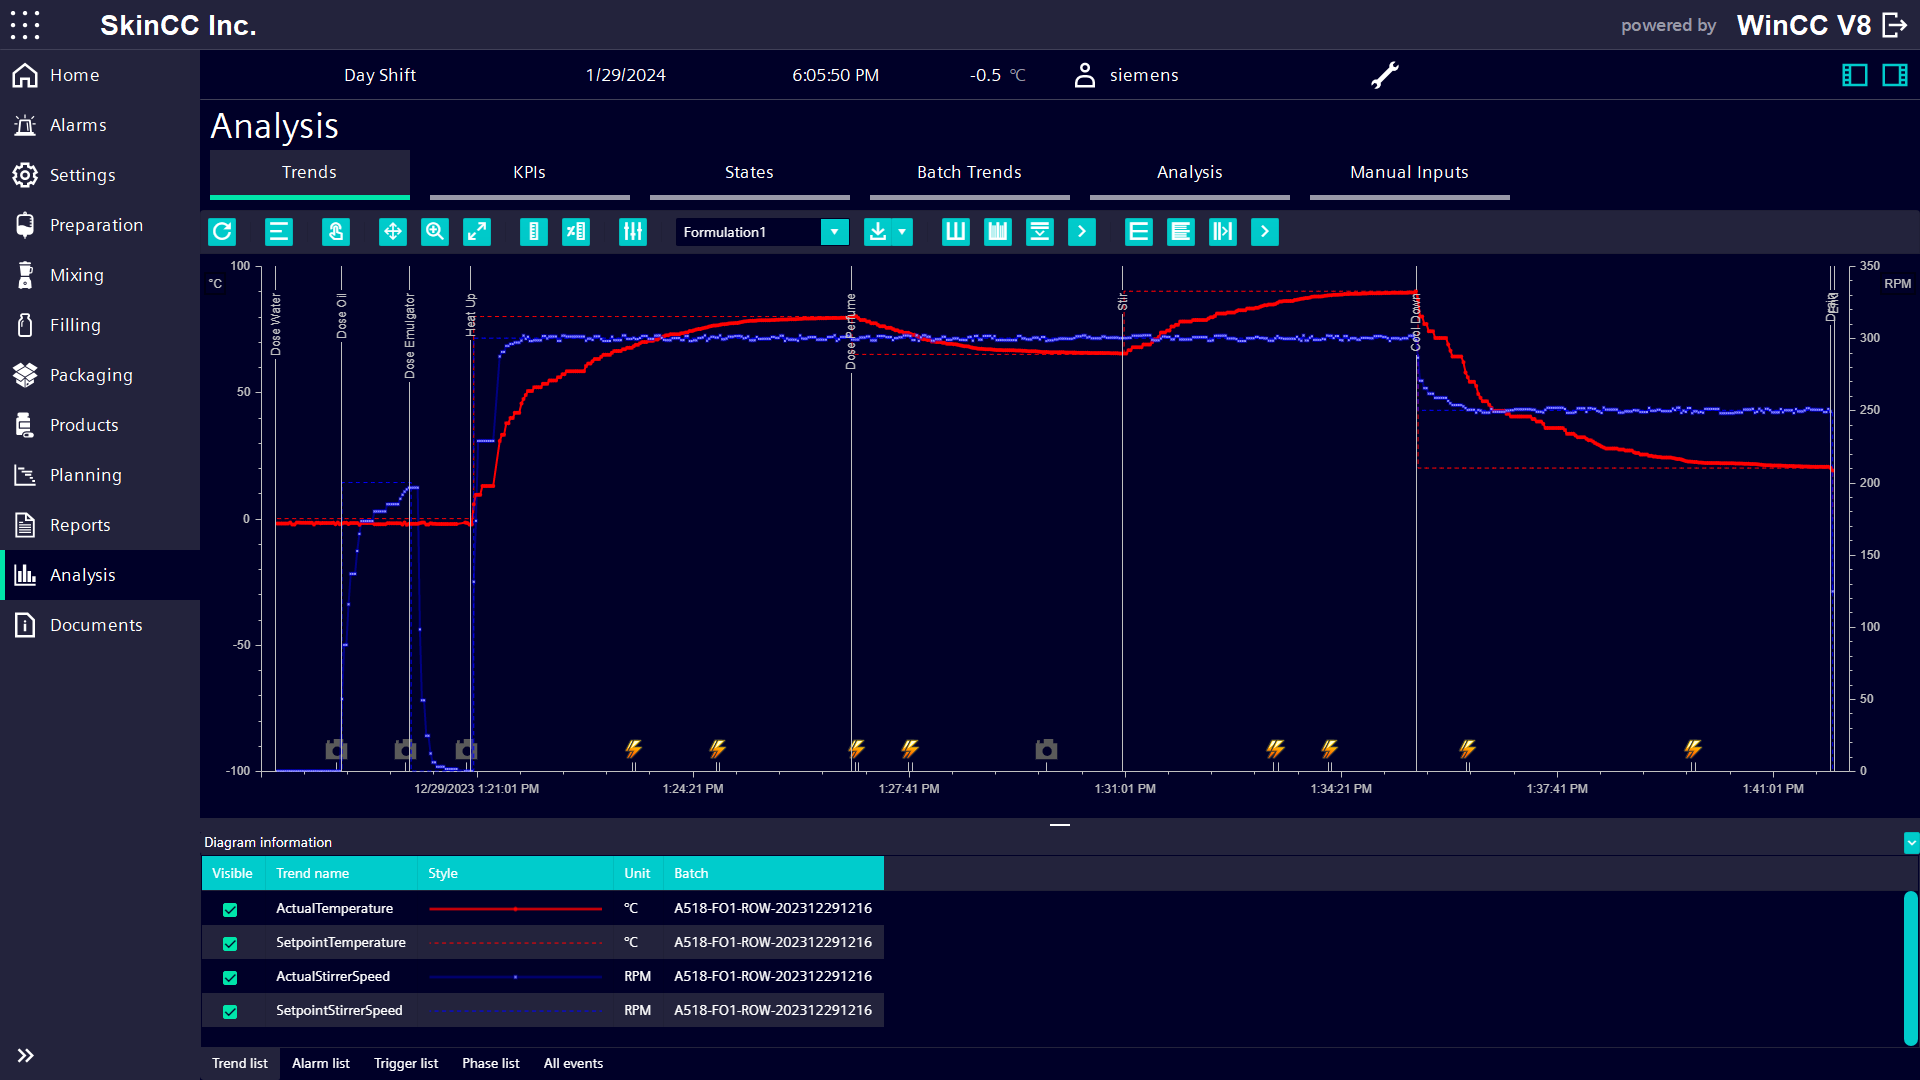Open the All events tab

tap(574, 1063)
